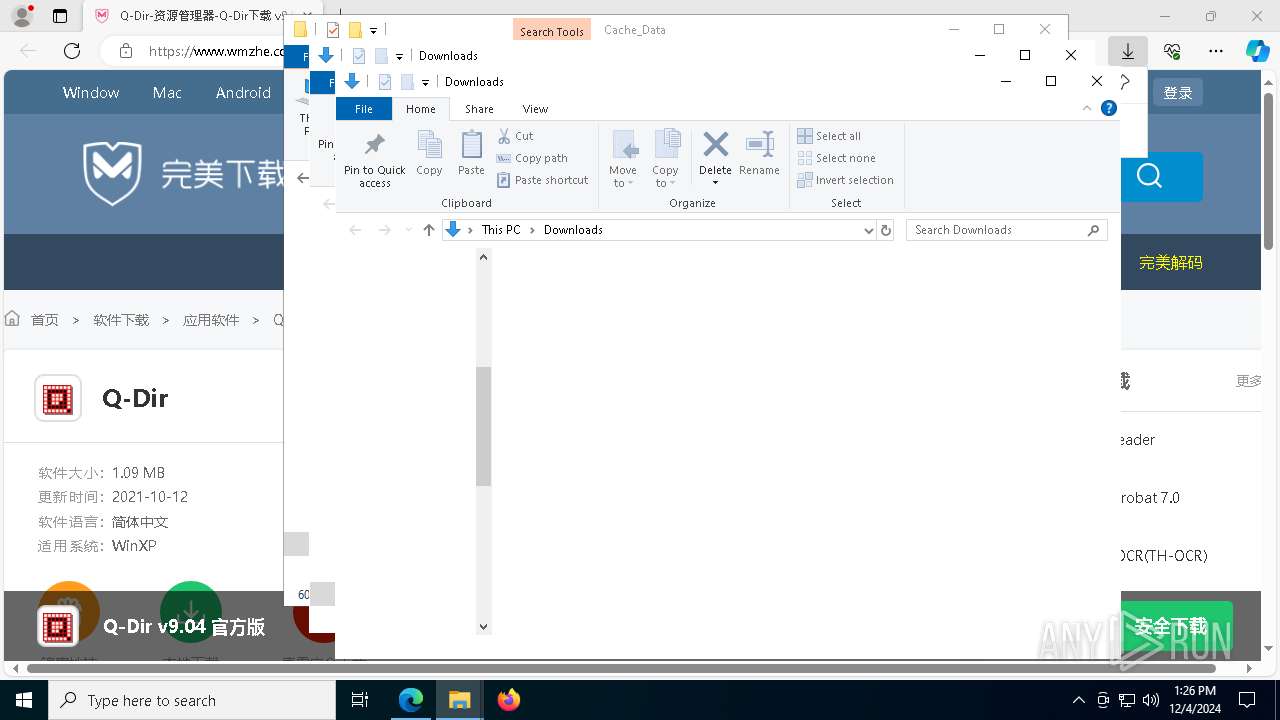Choose Paste shortcut in Clipboard group
1280x720 pixels.
(543, 180)
